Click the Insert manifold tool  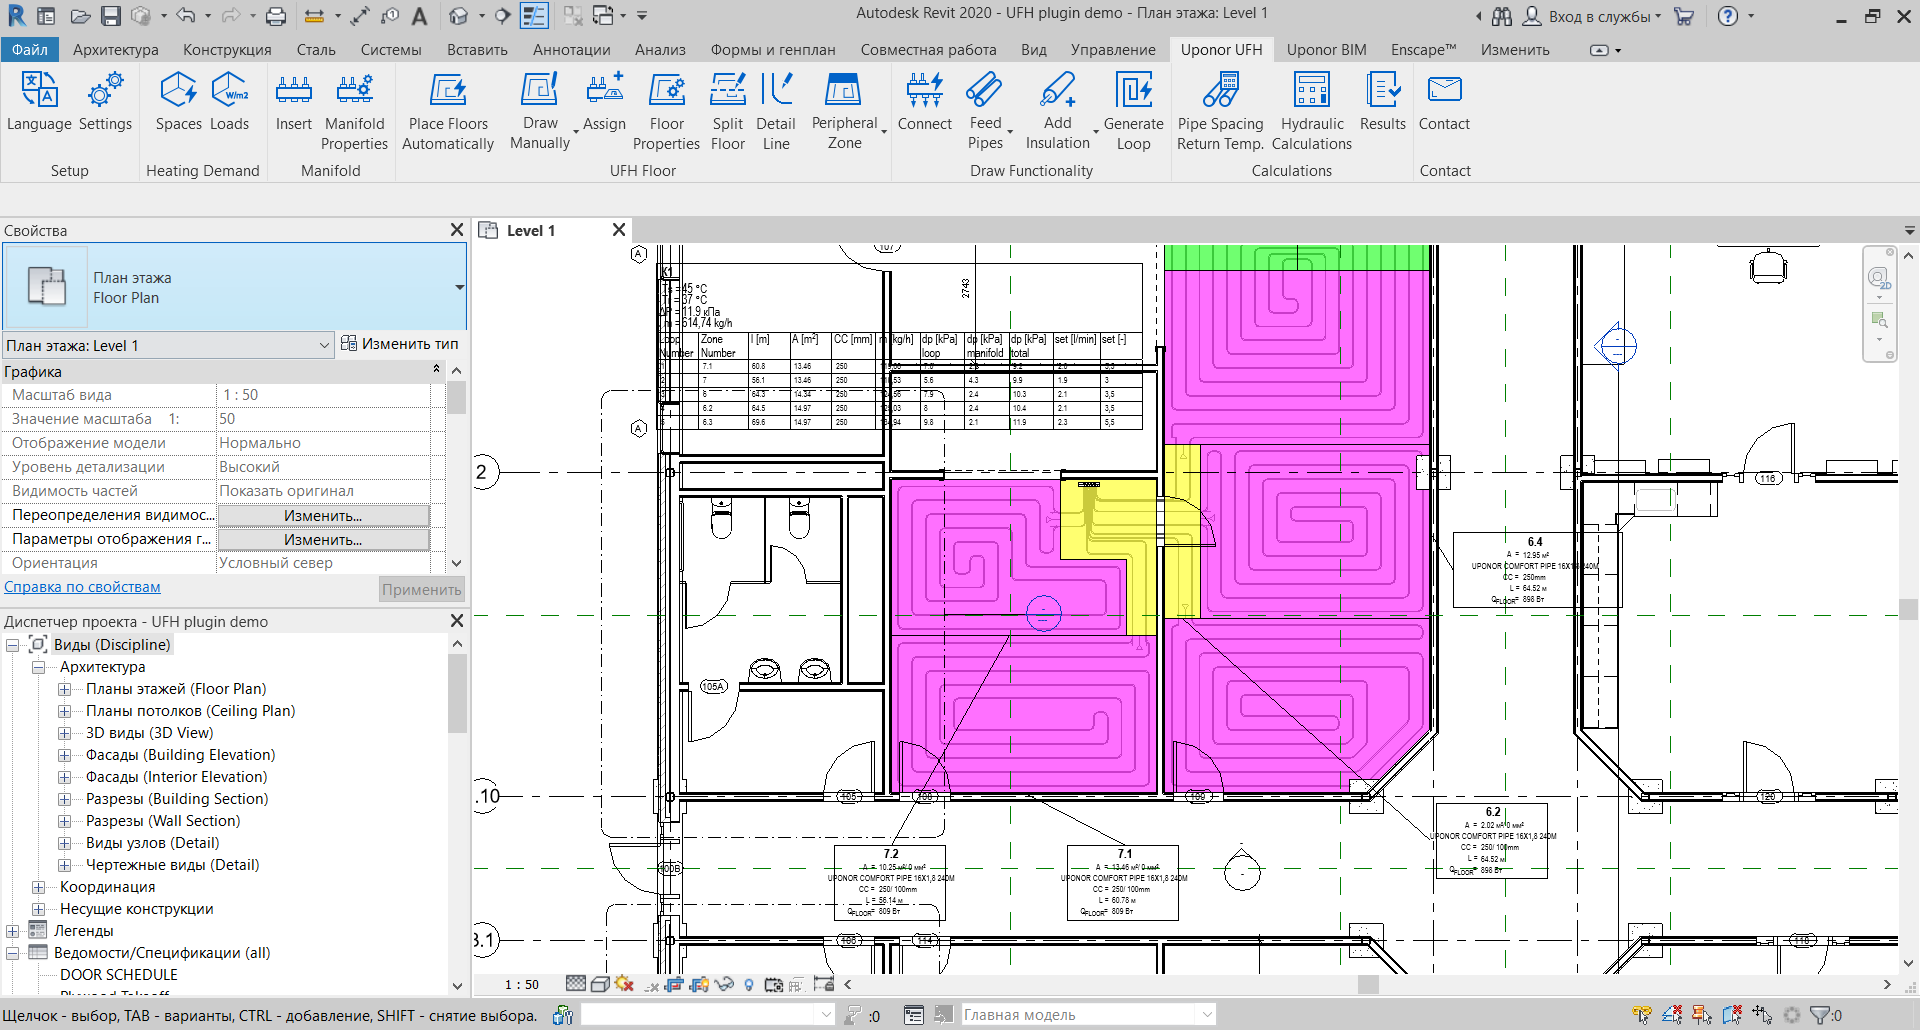[x=294, y=102]
